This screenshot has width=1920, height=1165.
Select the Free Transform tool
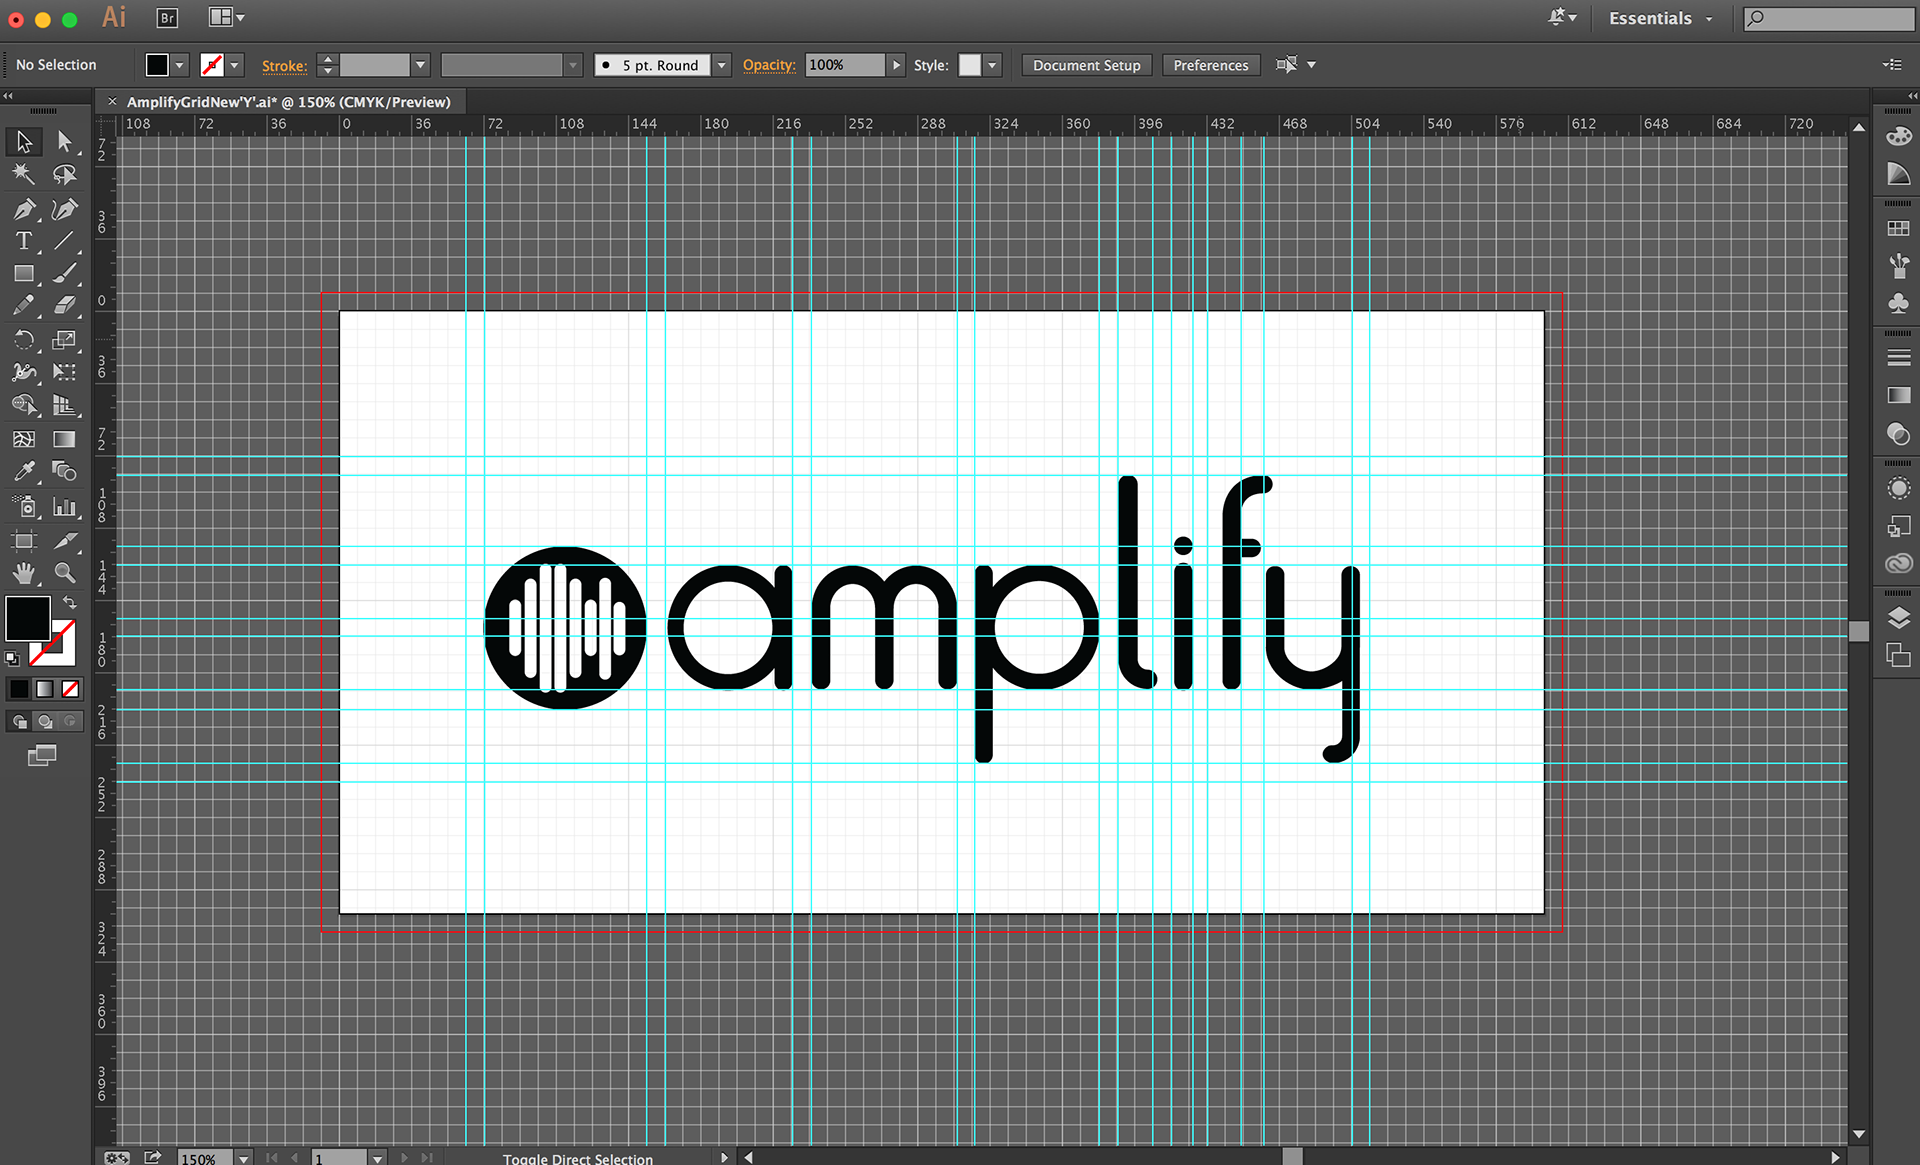[x=65, y=372]
